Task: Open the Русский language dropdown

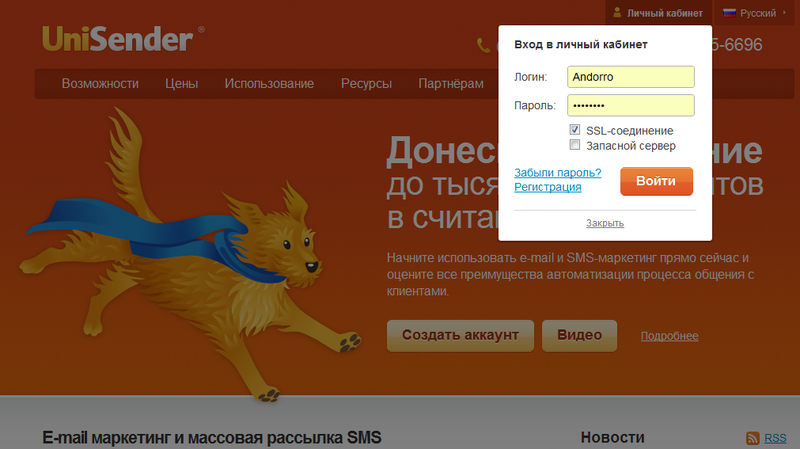Action: (755, 13)
